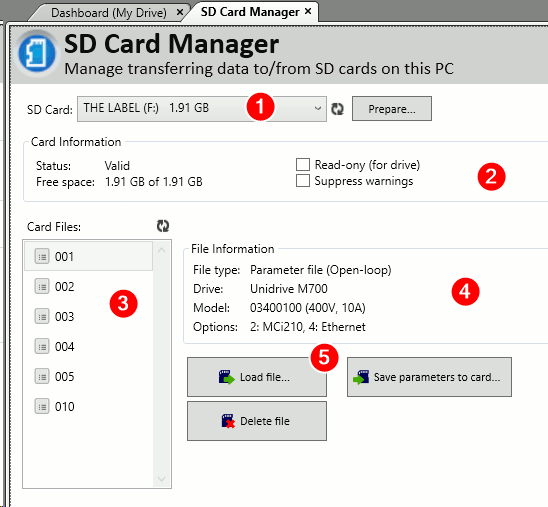Screen dimensions: 548x507
Task: Click Save parameters to card... button
Action: click(429, 377)
